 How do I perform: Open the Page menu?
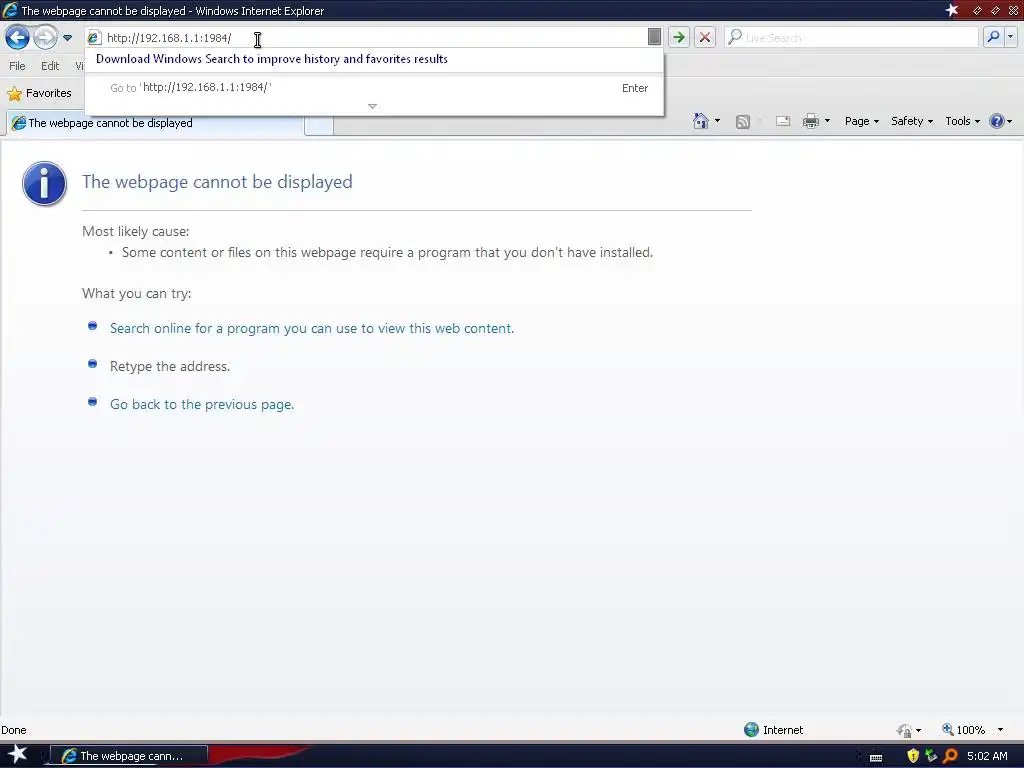click(861, 121)
